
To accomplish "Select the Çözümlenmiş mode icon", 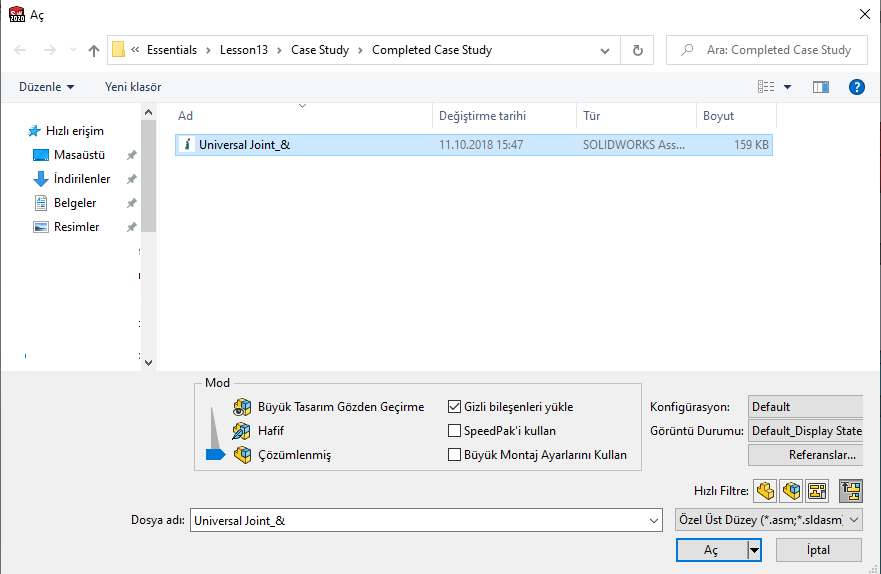I will pos(242,455).
